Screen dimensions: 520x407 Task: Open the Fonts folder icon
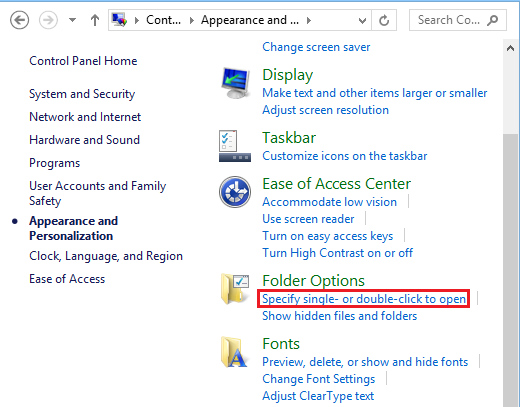234,352
